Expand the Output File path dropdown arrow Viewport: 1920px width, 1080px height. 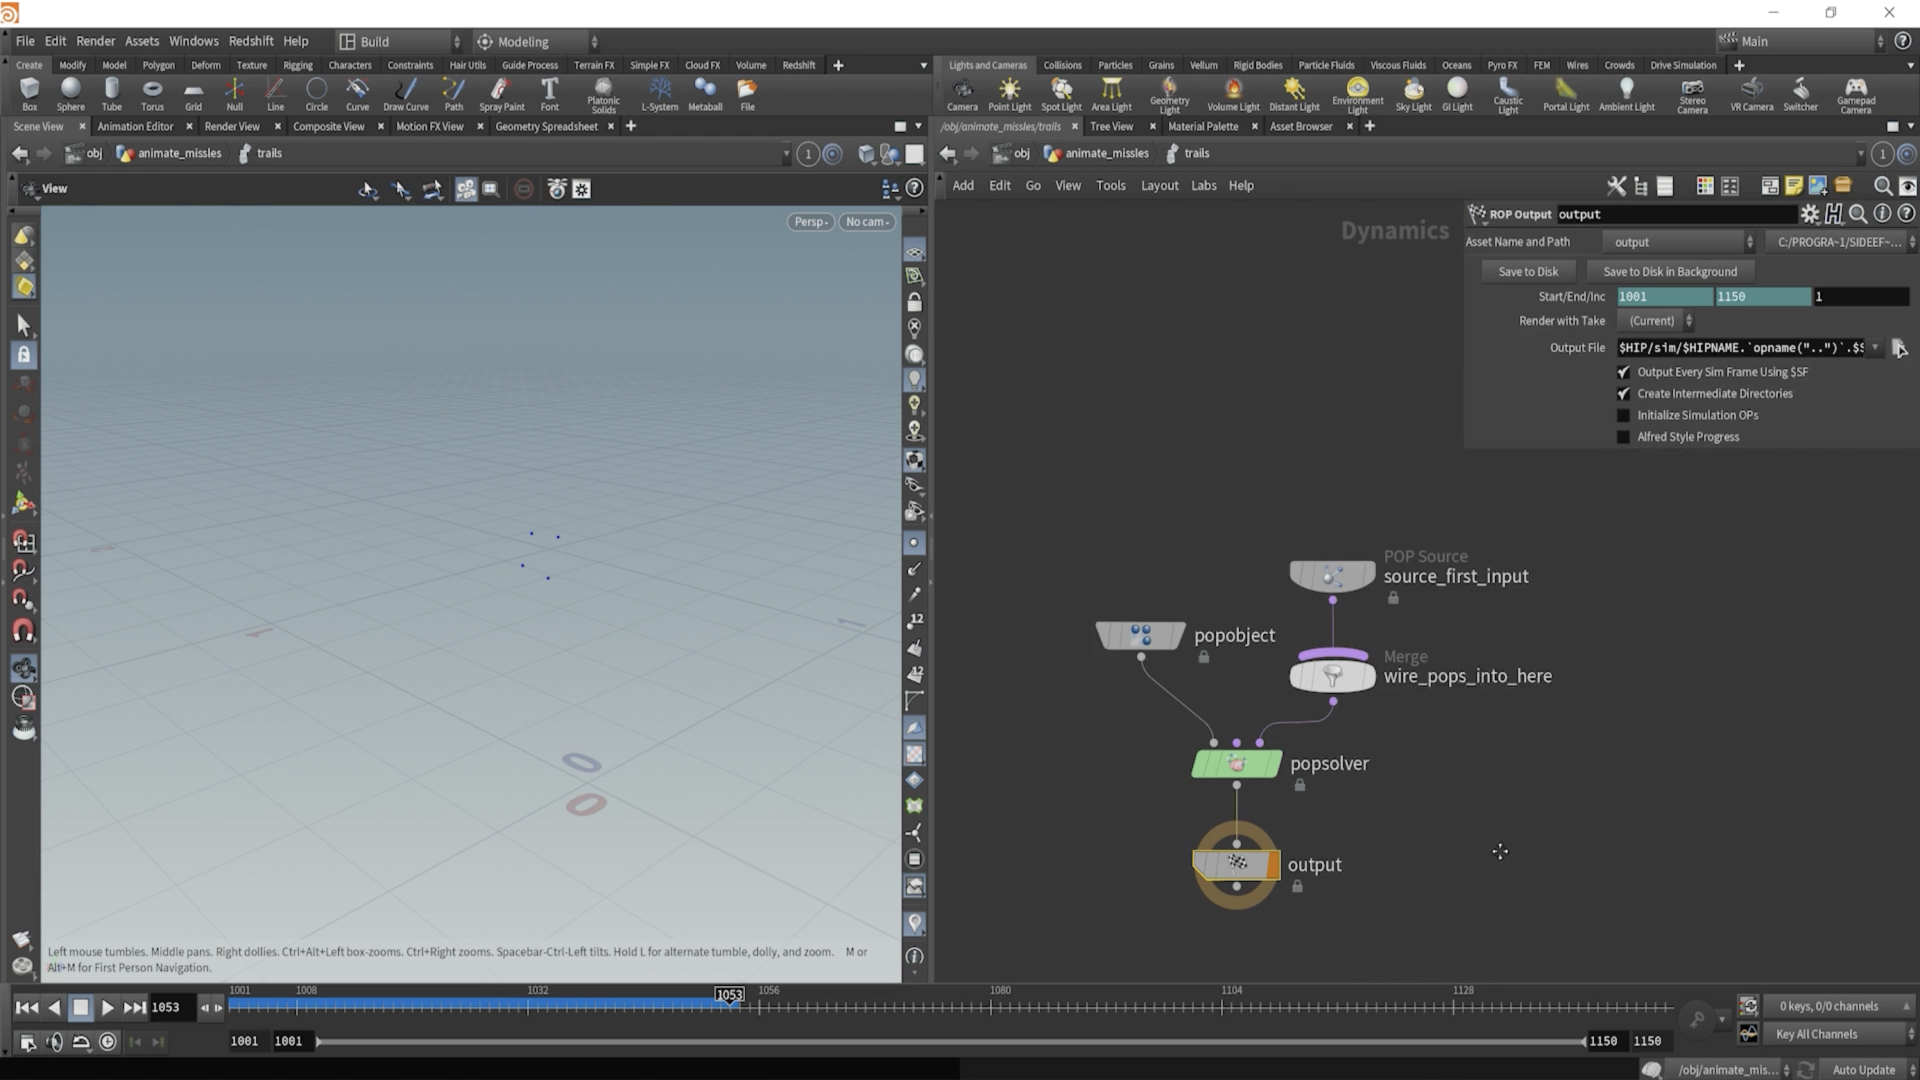point(1875,348)
